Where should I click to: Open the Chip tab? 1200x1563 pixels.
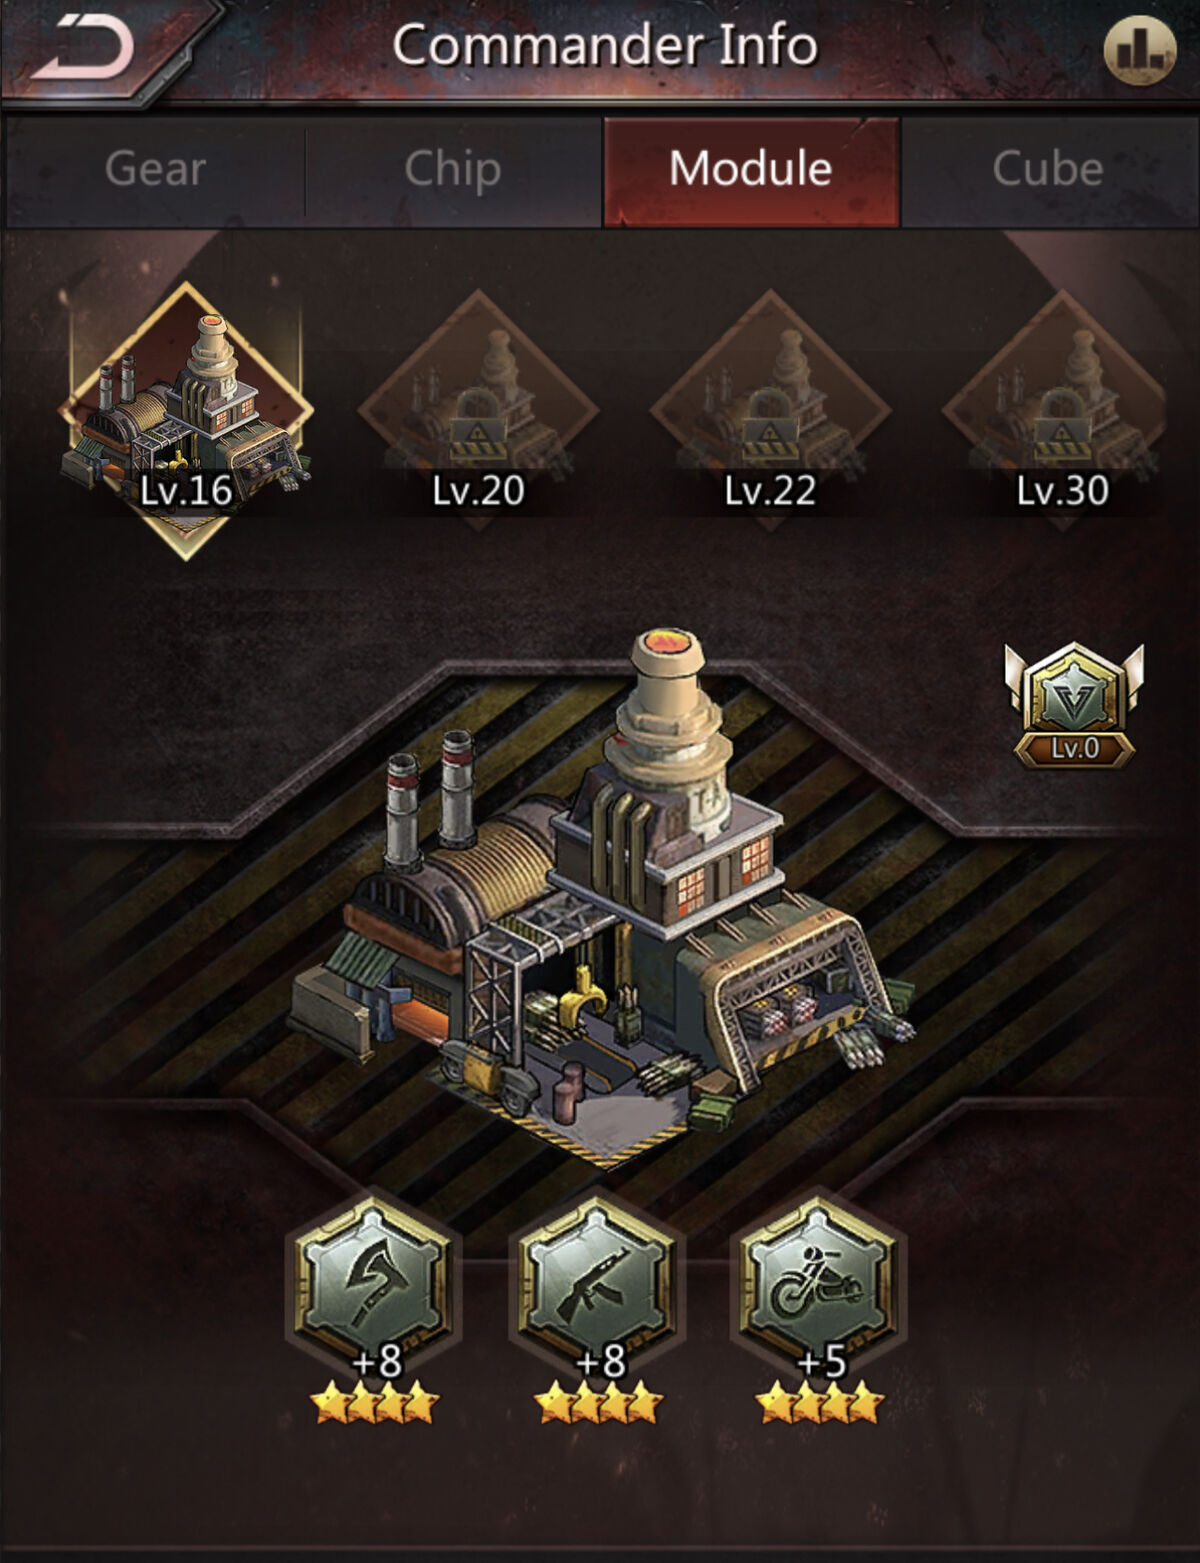coord(452,170)
